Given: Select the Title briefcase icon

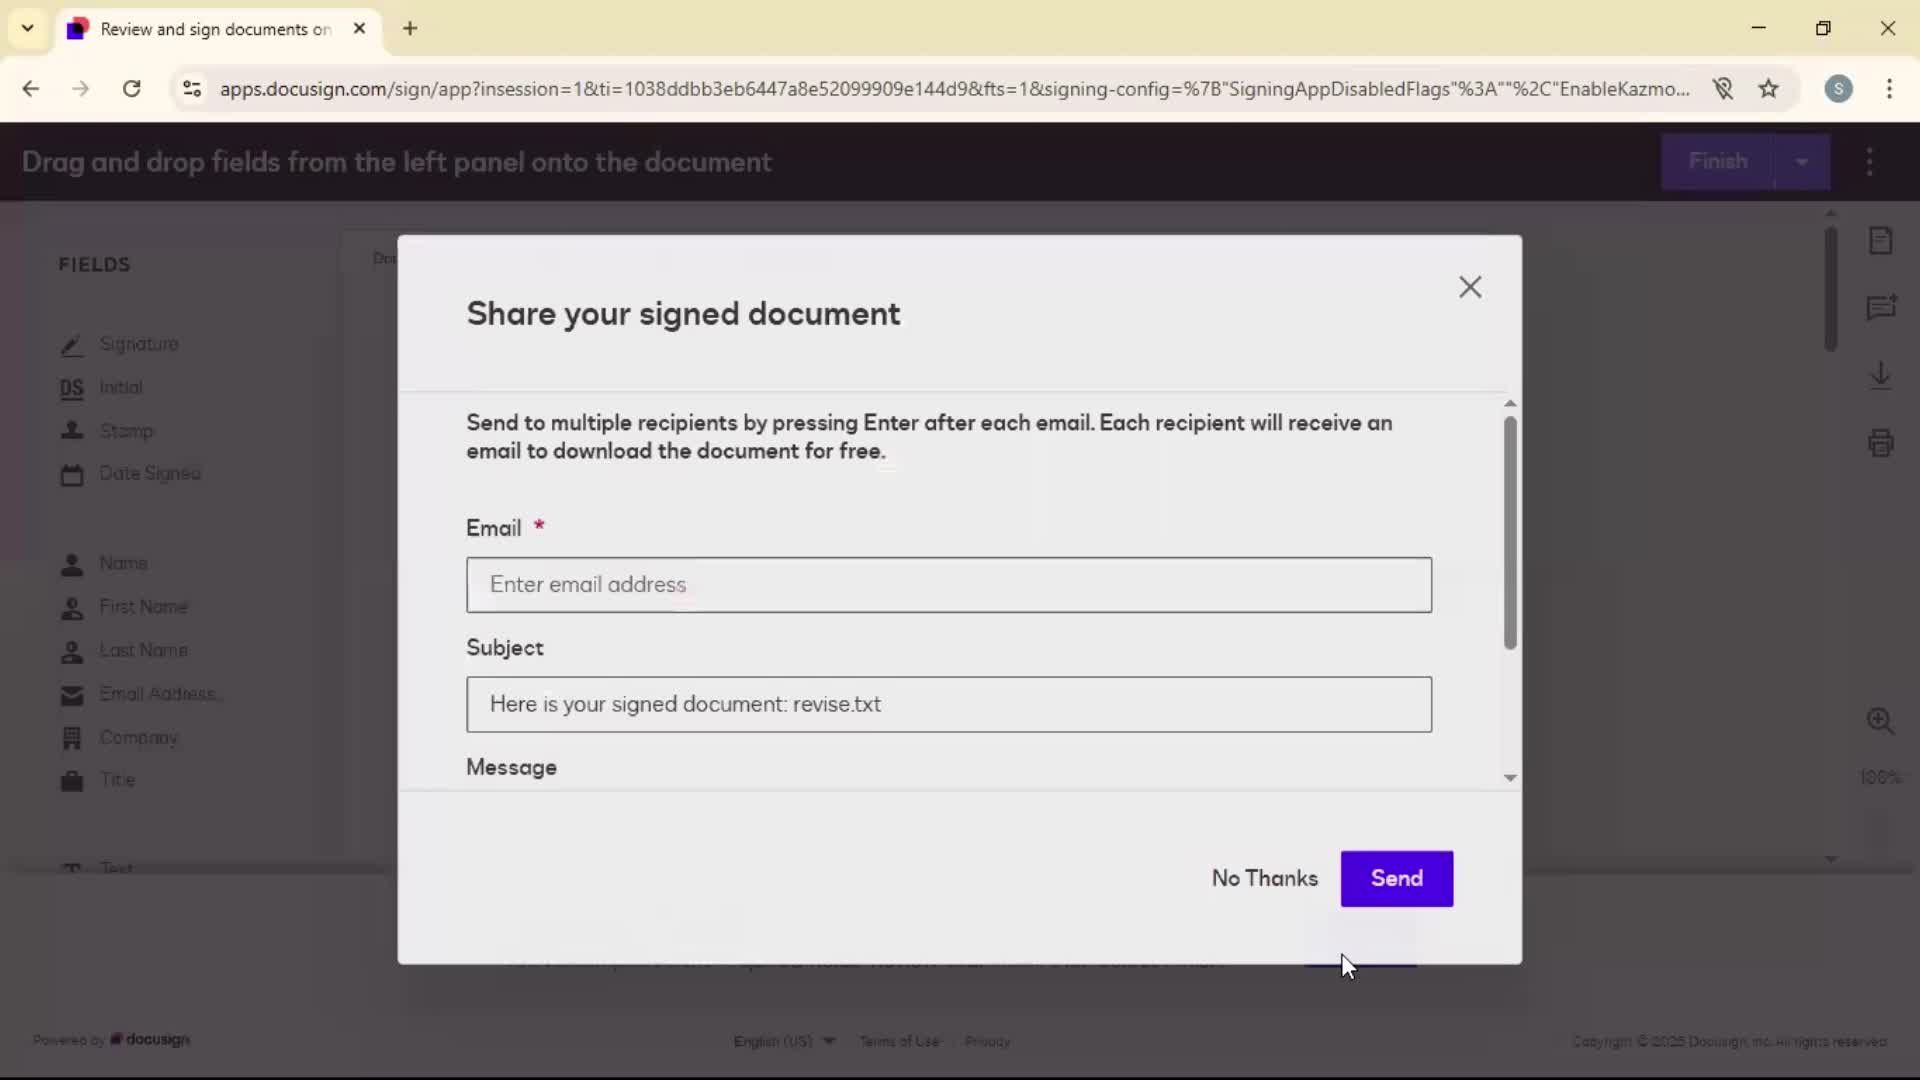Looking at the screenshot, I should point(72,780).
